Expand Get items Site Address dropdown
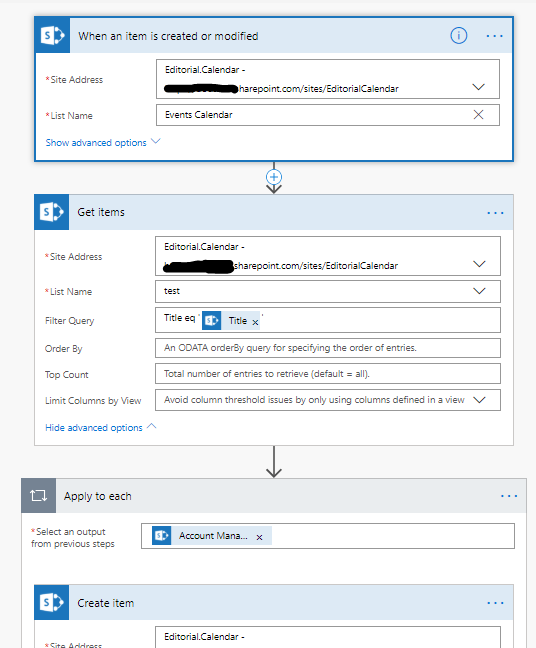This screenshot has width=536, height=648. pyautogui.click(x=479, y=264)
